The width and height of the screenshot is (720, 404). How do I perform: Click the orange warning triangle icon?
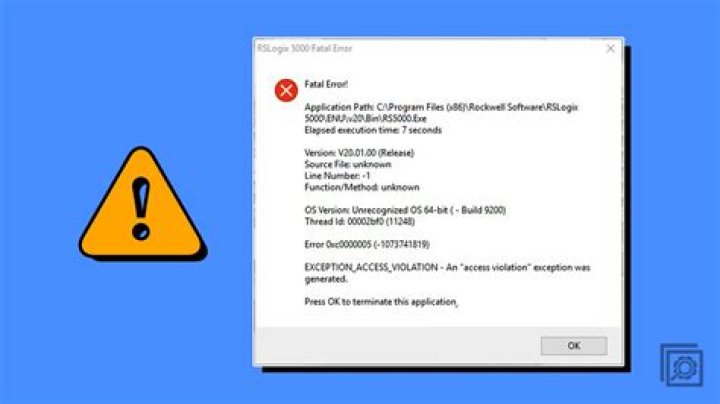[x=142, y=203]
